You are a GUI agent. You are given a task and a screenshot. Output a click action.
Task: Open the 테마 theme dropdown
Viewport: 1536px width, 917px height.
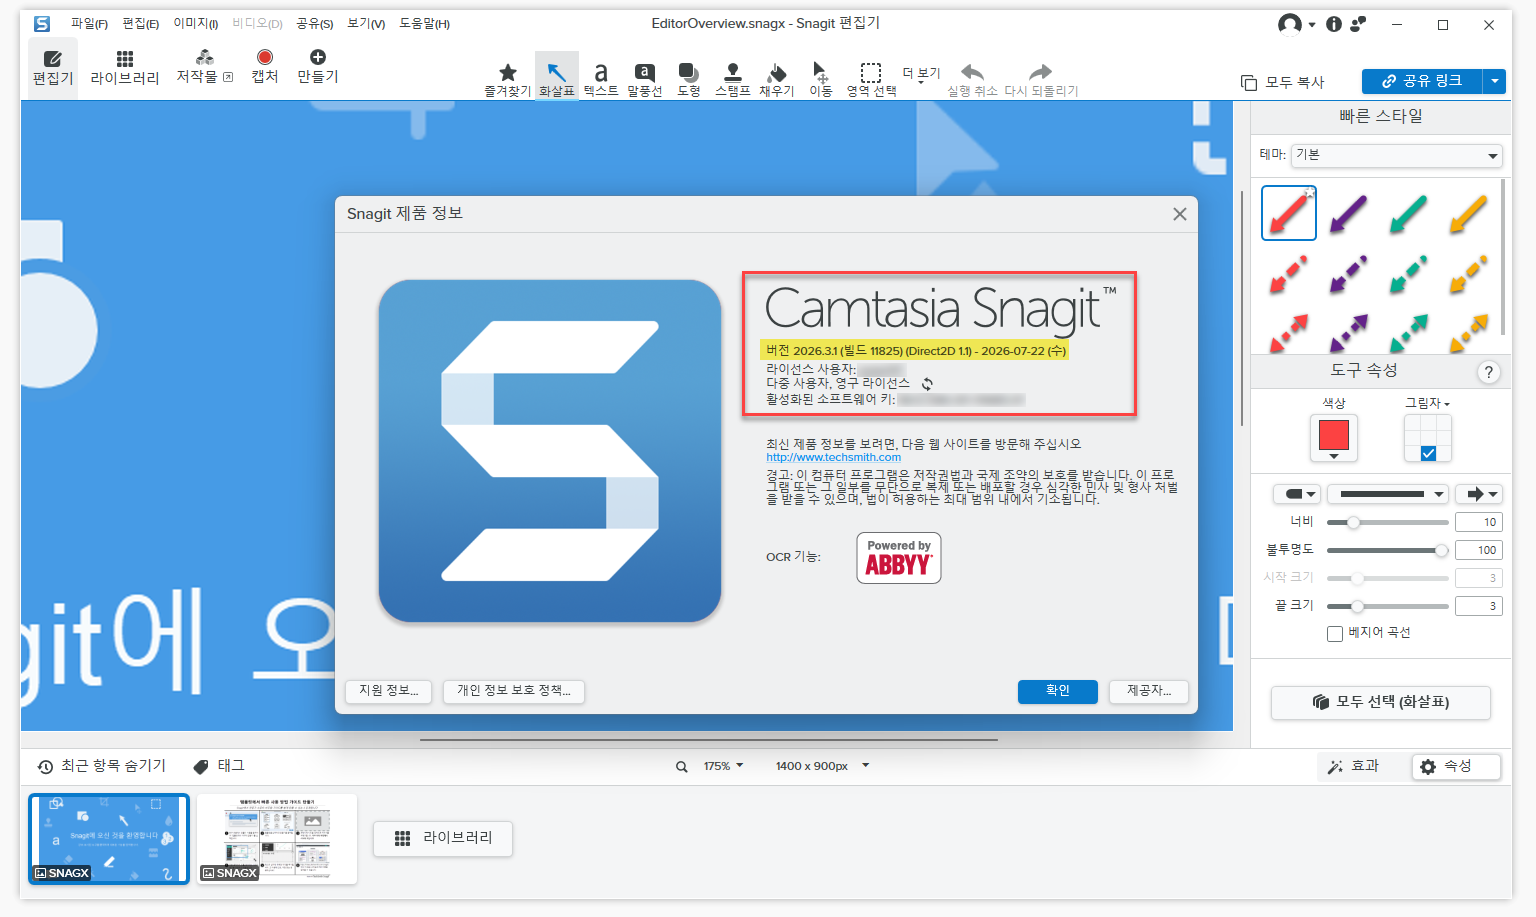pos(1396,155)
